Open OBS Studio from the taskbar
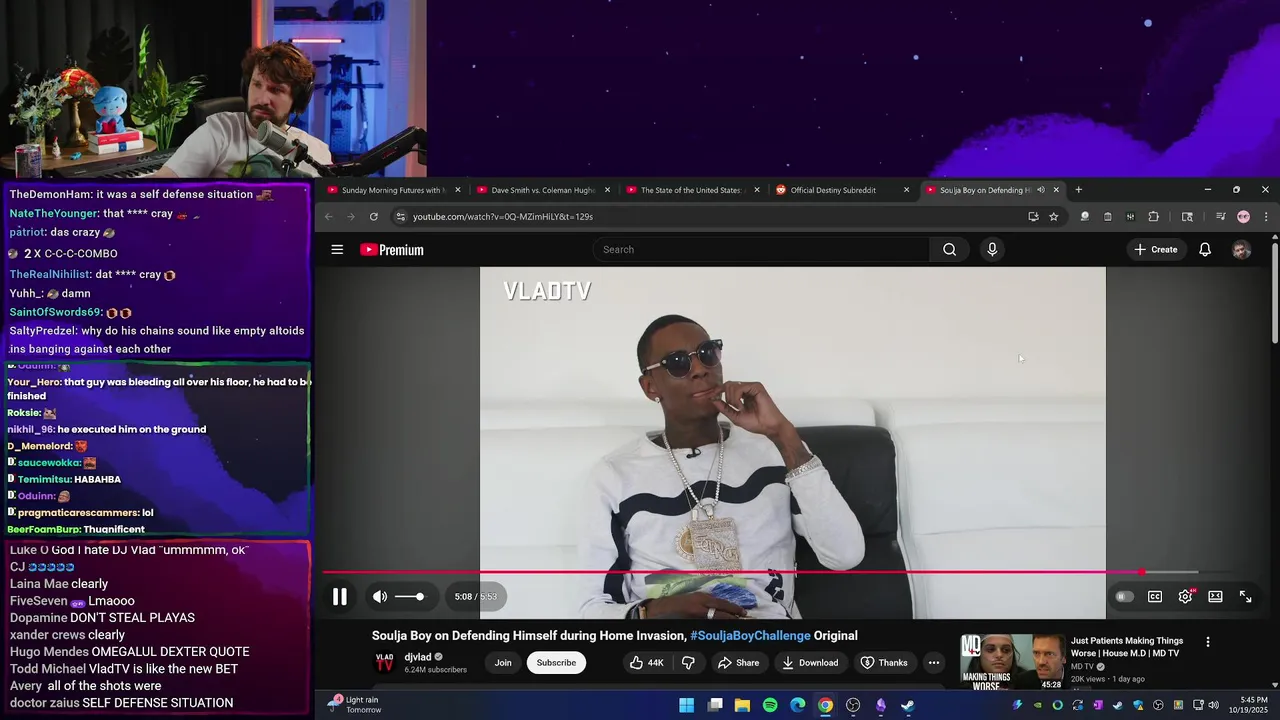The image size is (1280, 720). coord(853,705)
